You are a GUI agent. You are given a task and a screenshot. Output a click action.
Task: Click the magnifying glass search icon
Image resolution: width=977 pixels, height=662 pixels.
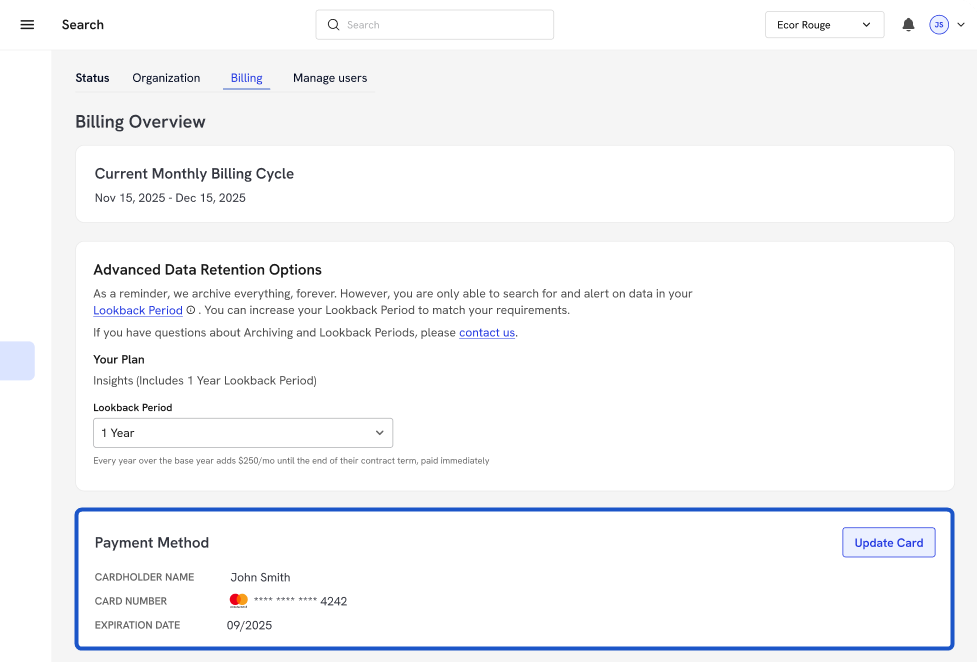click(334, 25)
